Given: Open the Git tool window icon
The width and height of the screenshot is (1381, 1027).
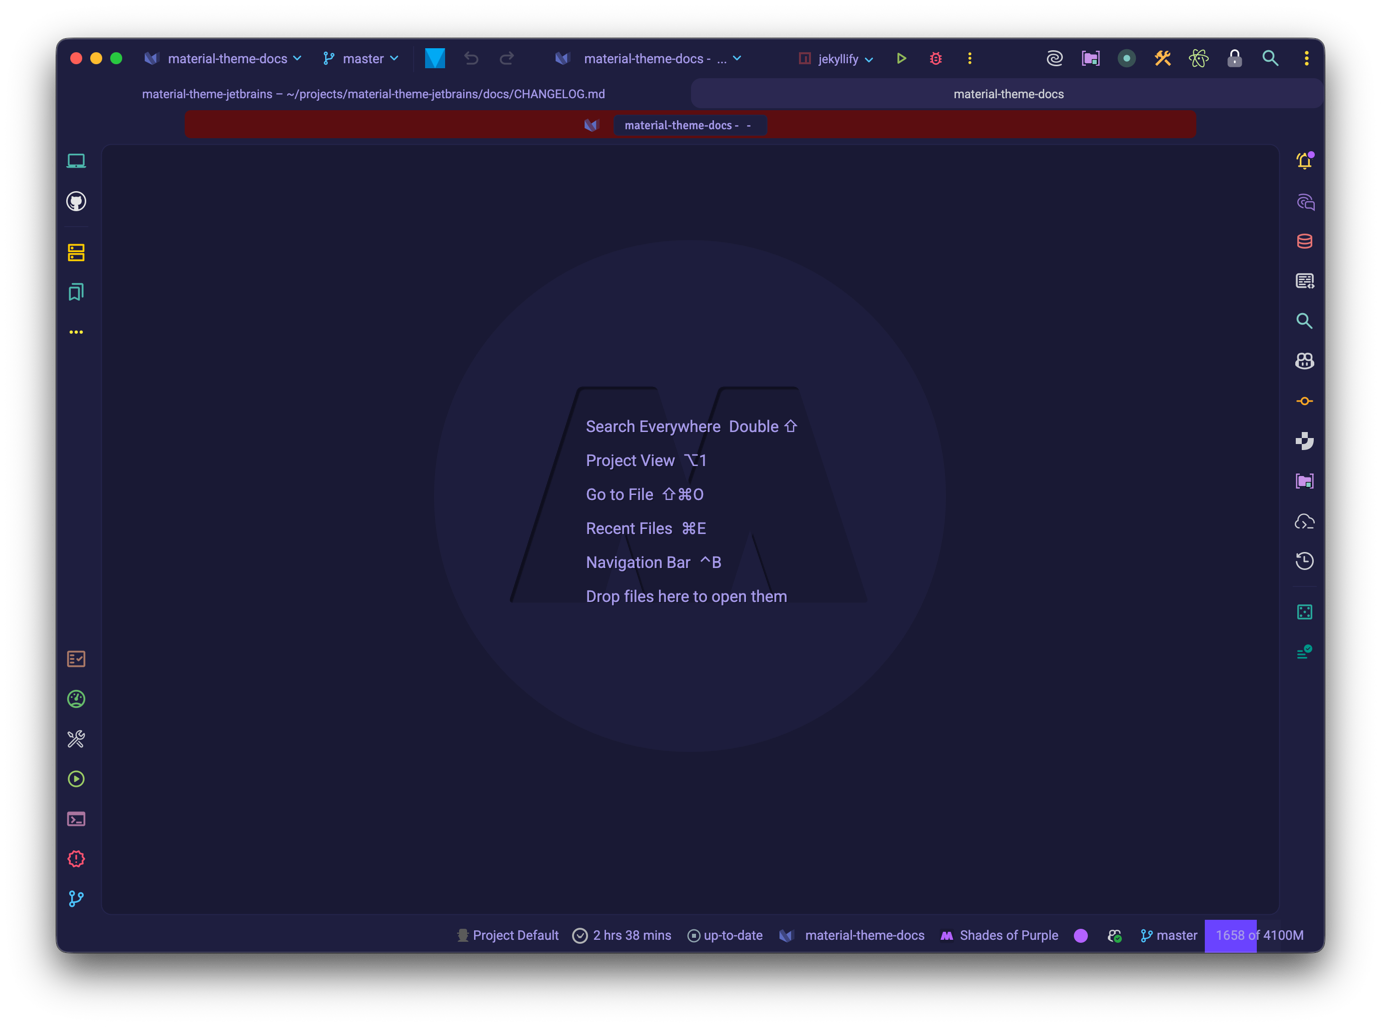Looking at the screenshot, I should [76, 899].
